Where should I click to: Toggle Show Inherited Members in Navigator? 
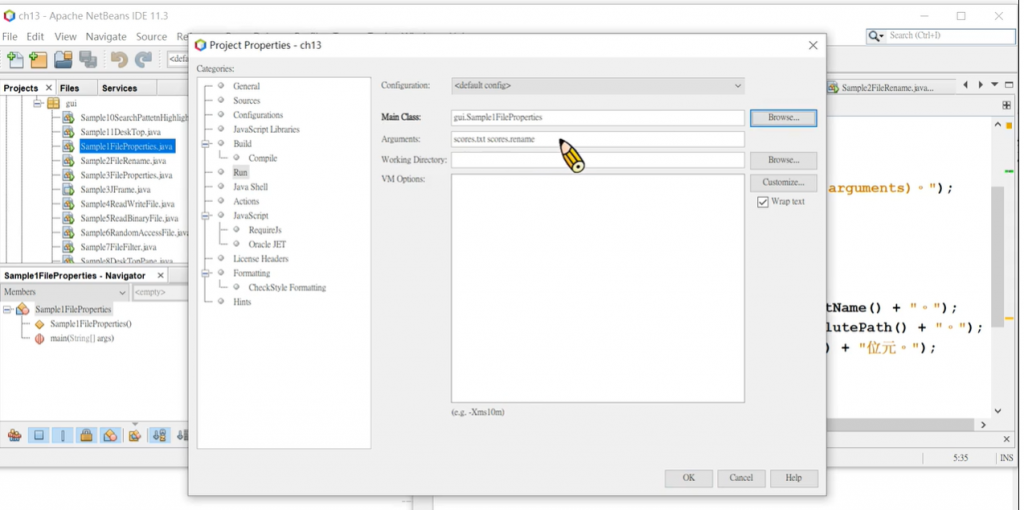coord(14,435)
